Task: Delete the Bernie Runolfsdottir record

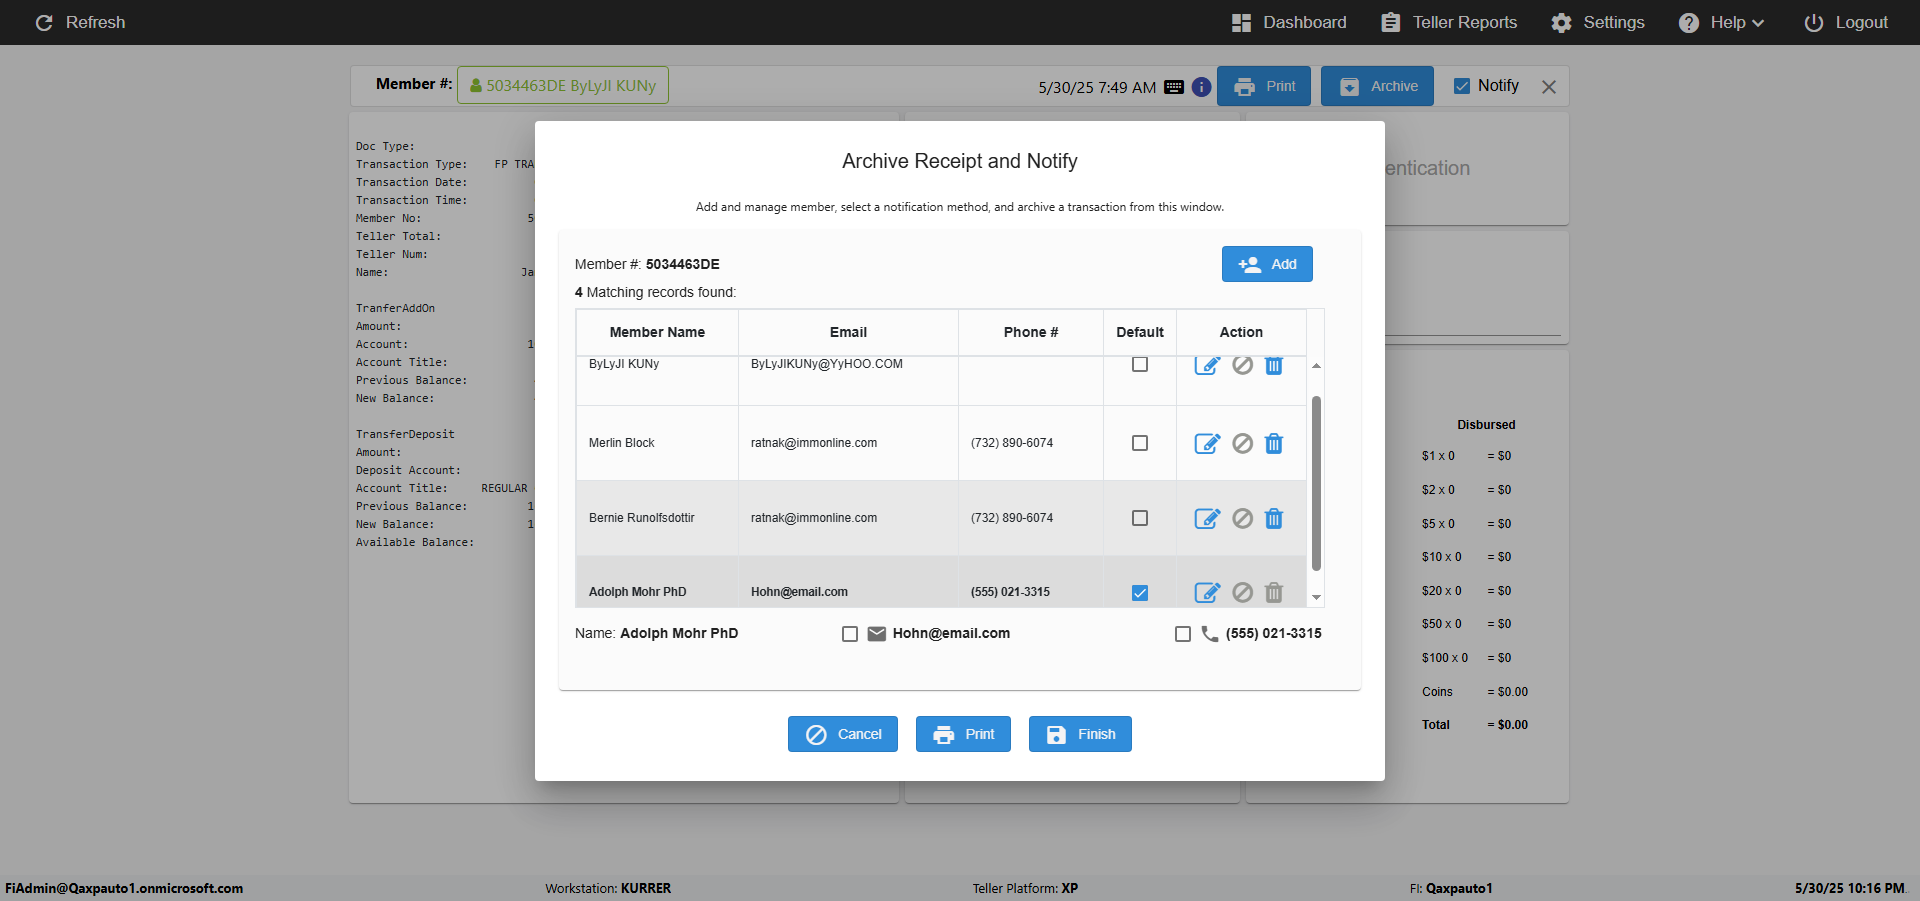Action: click(1274, 518)
